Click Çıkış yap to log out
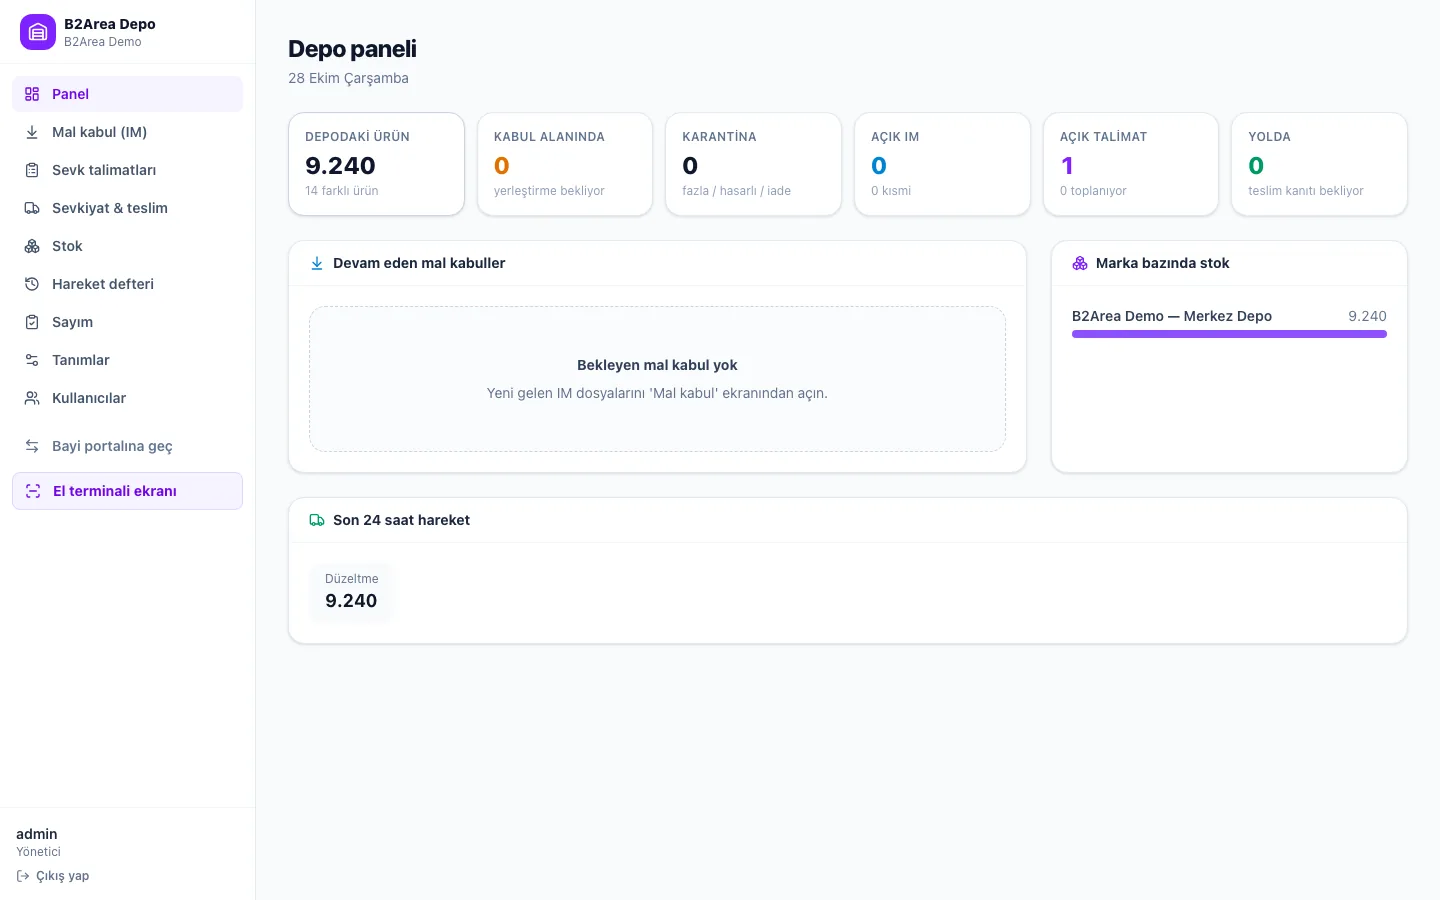Screen dimensions: 1440x900 [x=53, y=876]
